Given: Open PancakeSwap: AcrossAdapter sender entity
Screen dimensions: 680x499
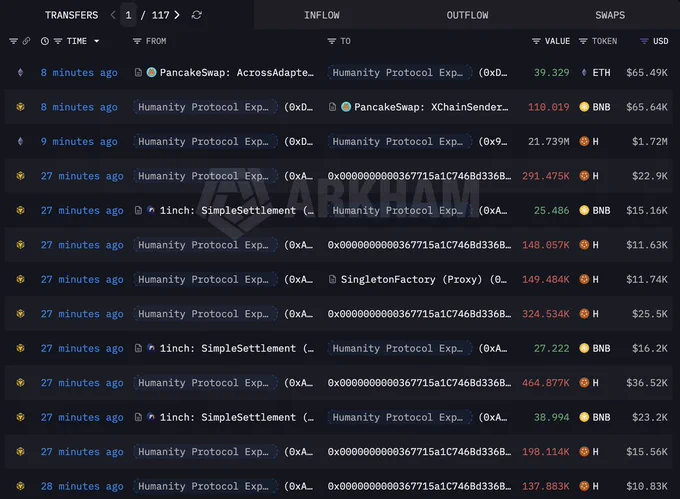Looking at the screenshot, I should pos(236,72).
